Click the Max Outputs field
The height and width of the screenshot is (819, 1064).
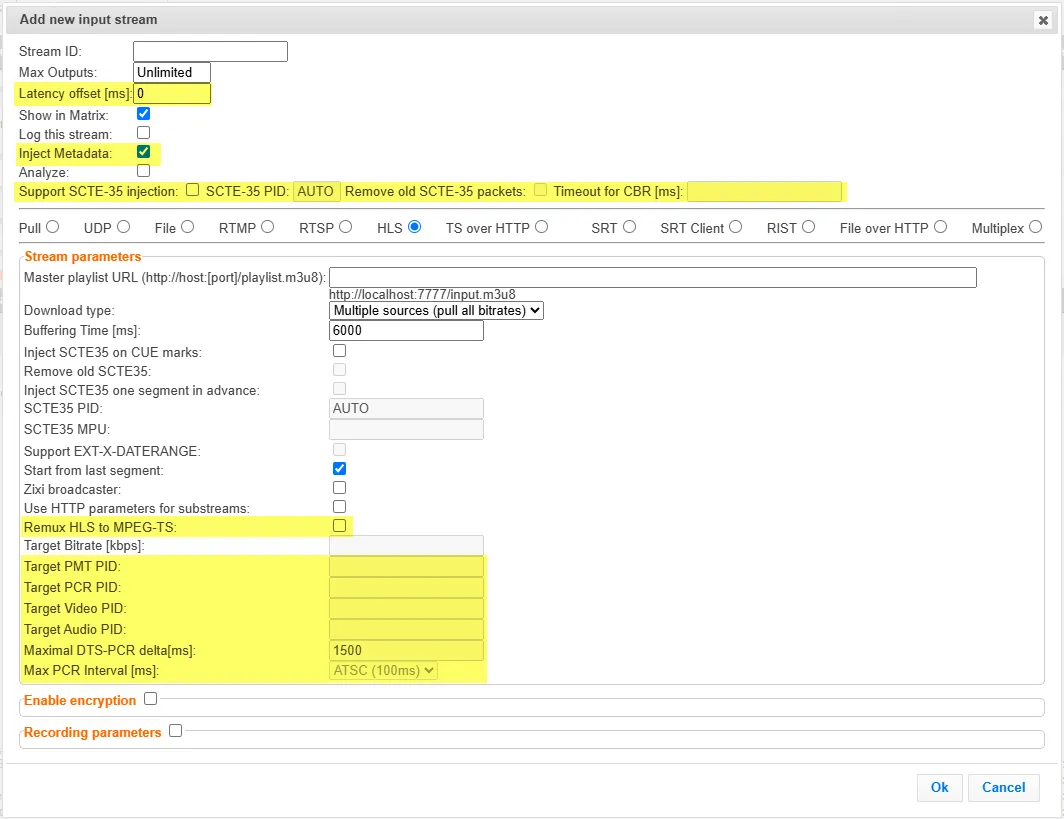pyautogui.click(x=172, y=73)
